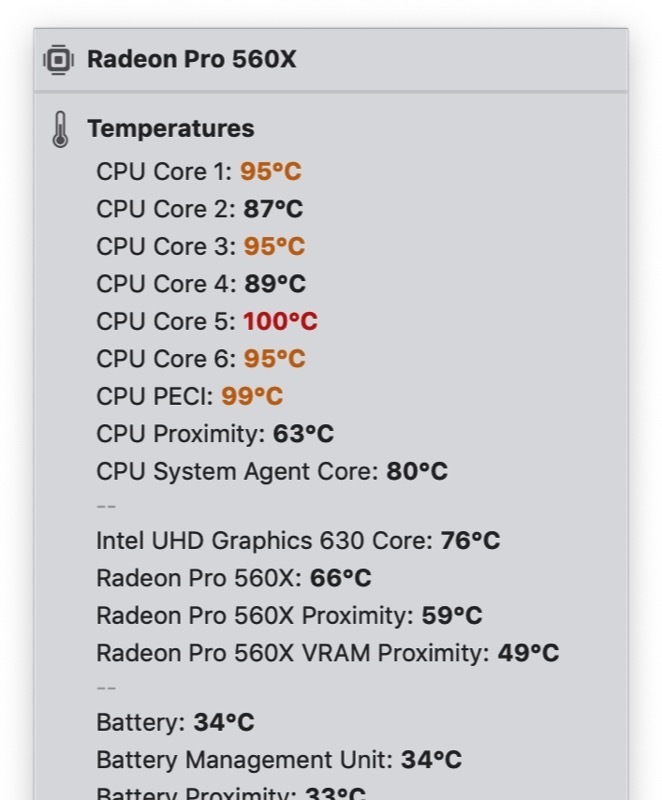
Task: Select the Battery Management Unit entry
Action: click(278, 760)
